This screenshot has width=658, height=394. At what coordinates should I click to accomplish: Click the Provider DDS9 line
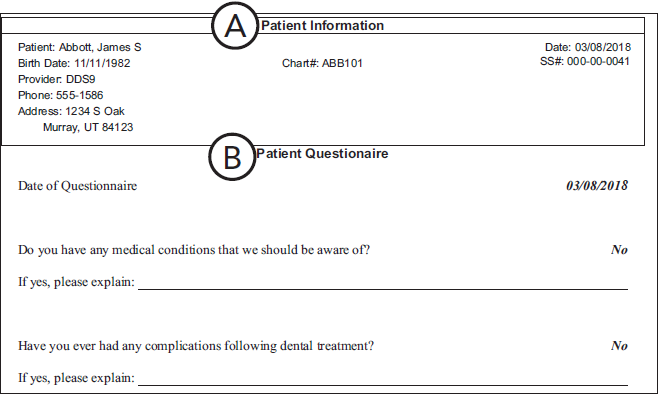click(x=57, y=79)
